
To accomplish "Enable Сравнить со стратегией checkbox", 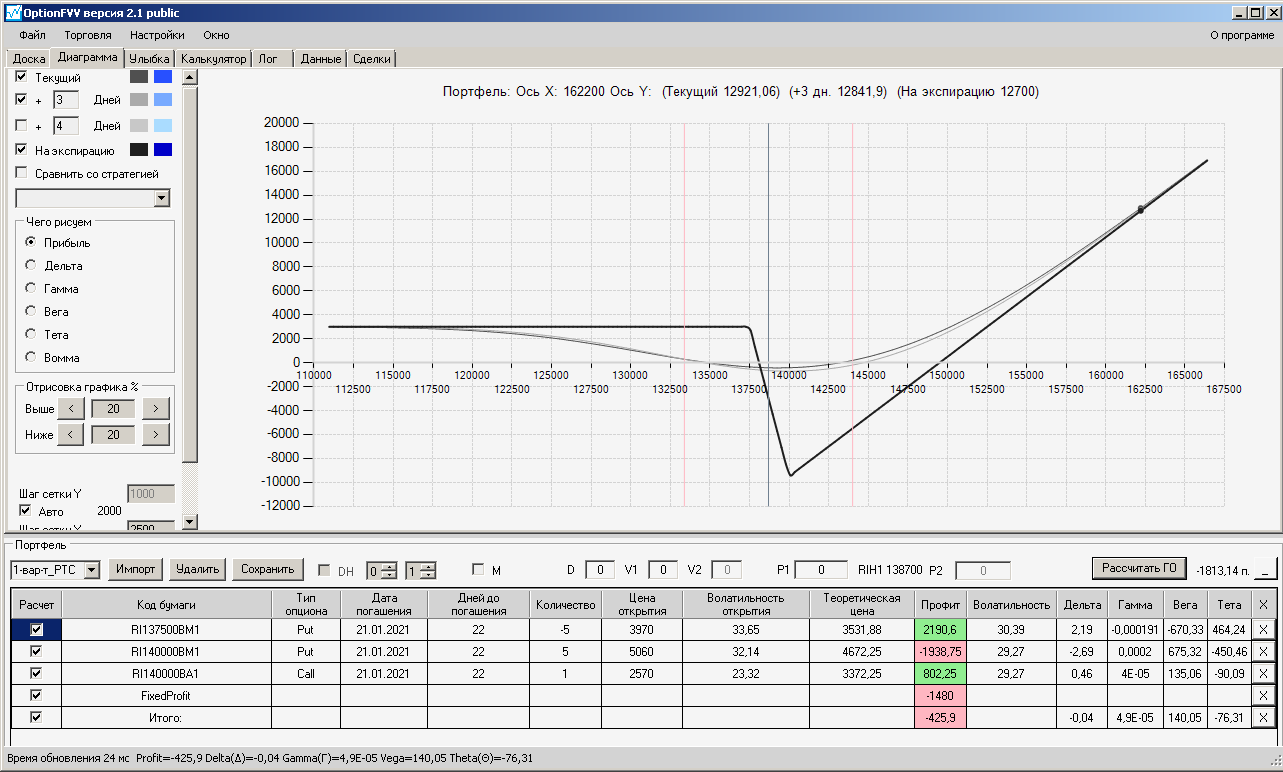I will coord(21,174).
